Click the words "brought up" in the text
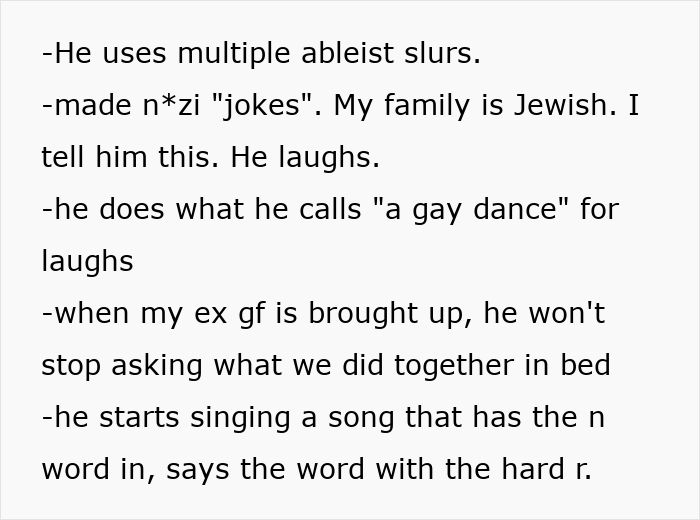 [x=390, y=313]
